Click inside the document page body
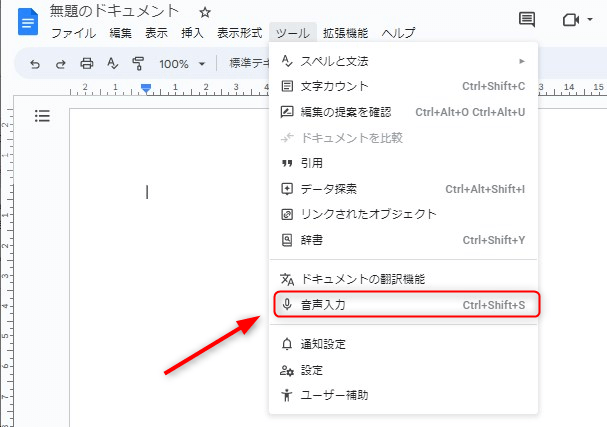 [170, 267]
